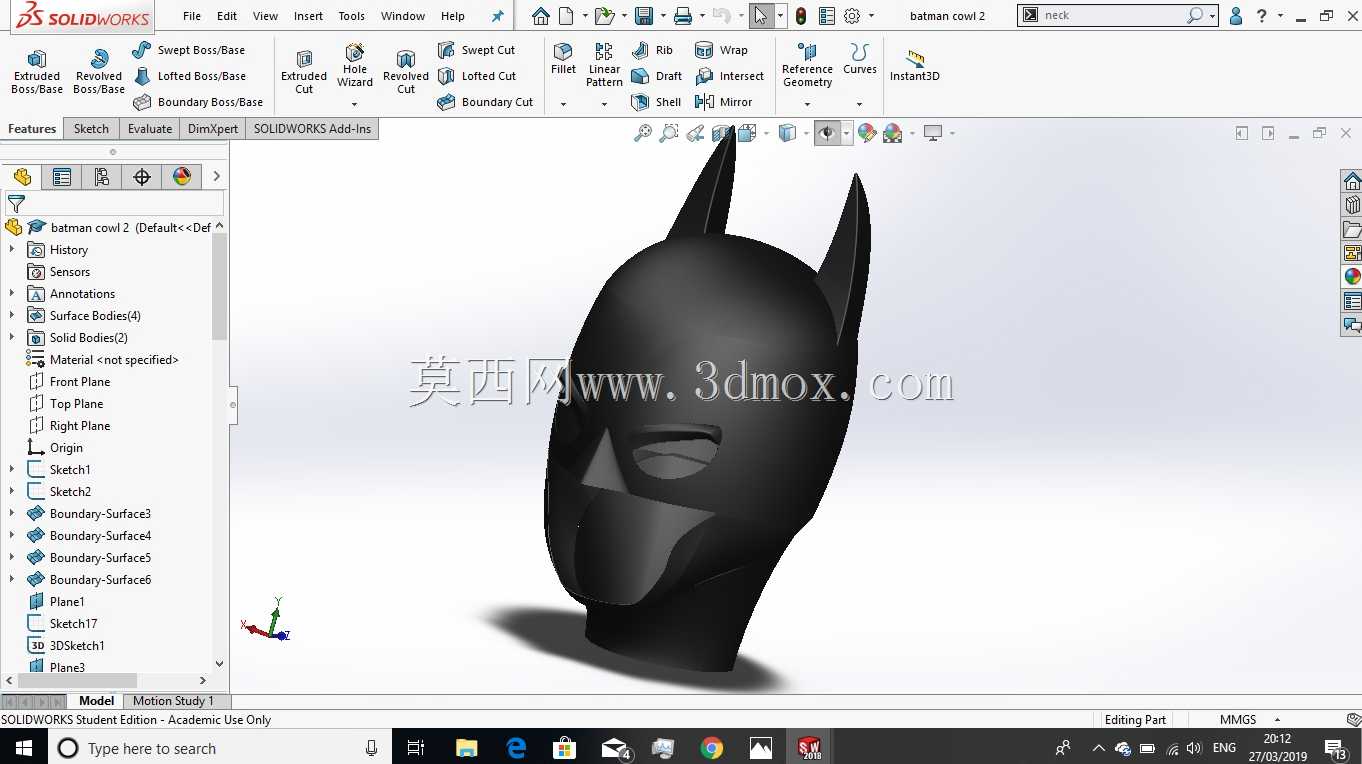Toggle the Hide/Show Items eye button
Screen dimensions: 1362x764
[x=827, y=133]
